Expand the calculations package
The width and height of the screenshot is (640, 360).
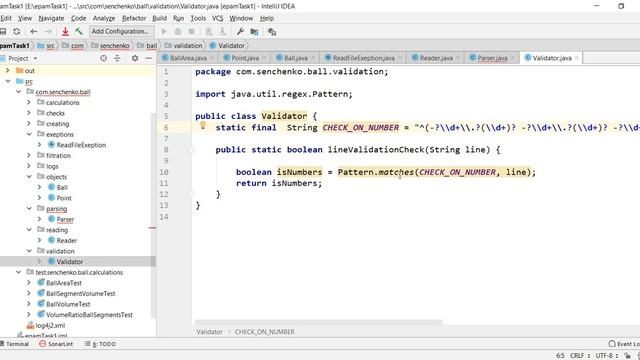point(29,102)
